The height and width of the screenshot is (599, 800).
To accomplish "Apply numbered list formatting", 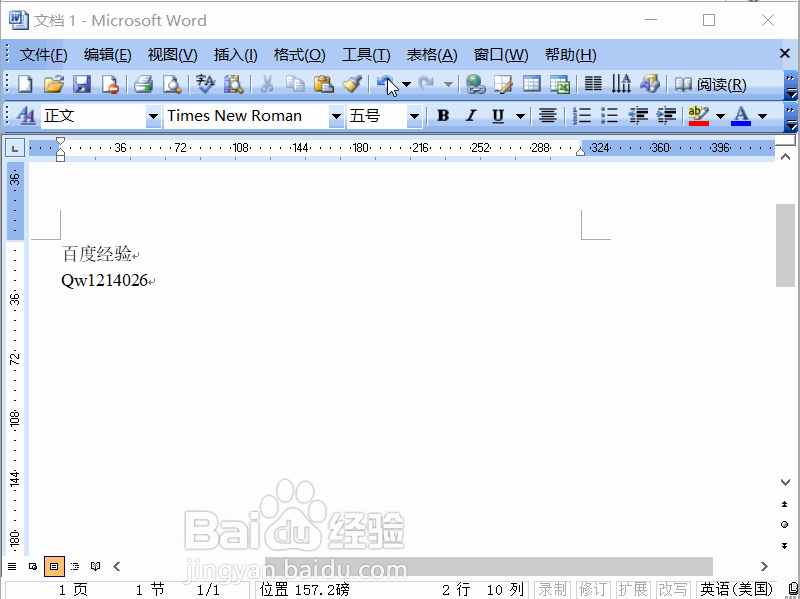I will click(582, 116).
